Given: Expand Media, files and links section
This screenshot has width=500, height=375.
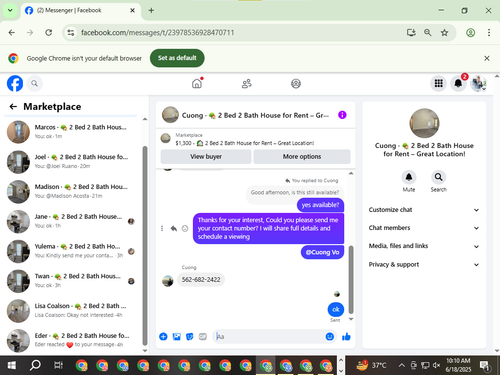Looking at the screenshot, I should (424, 246).
